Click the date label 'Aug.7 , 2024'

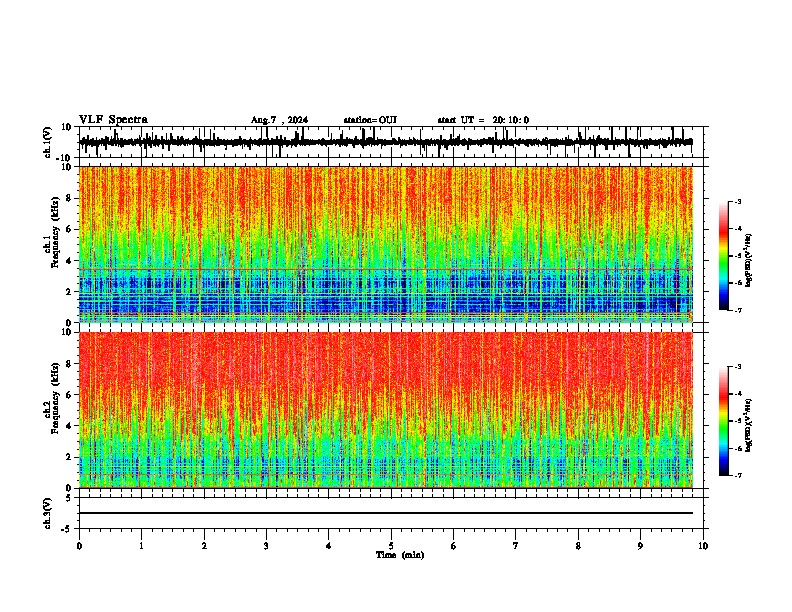[x=279, y=120]
